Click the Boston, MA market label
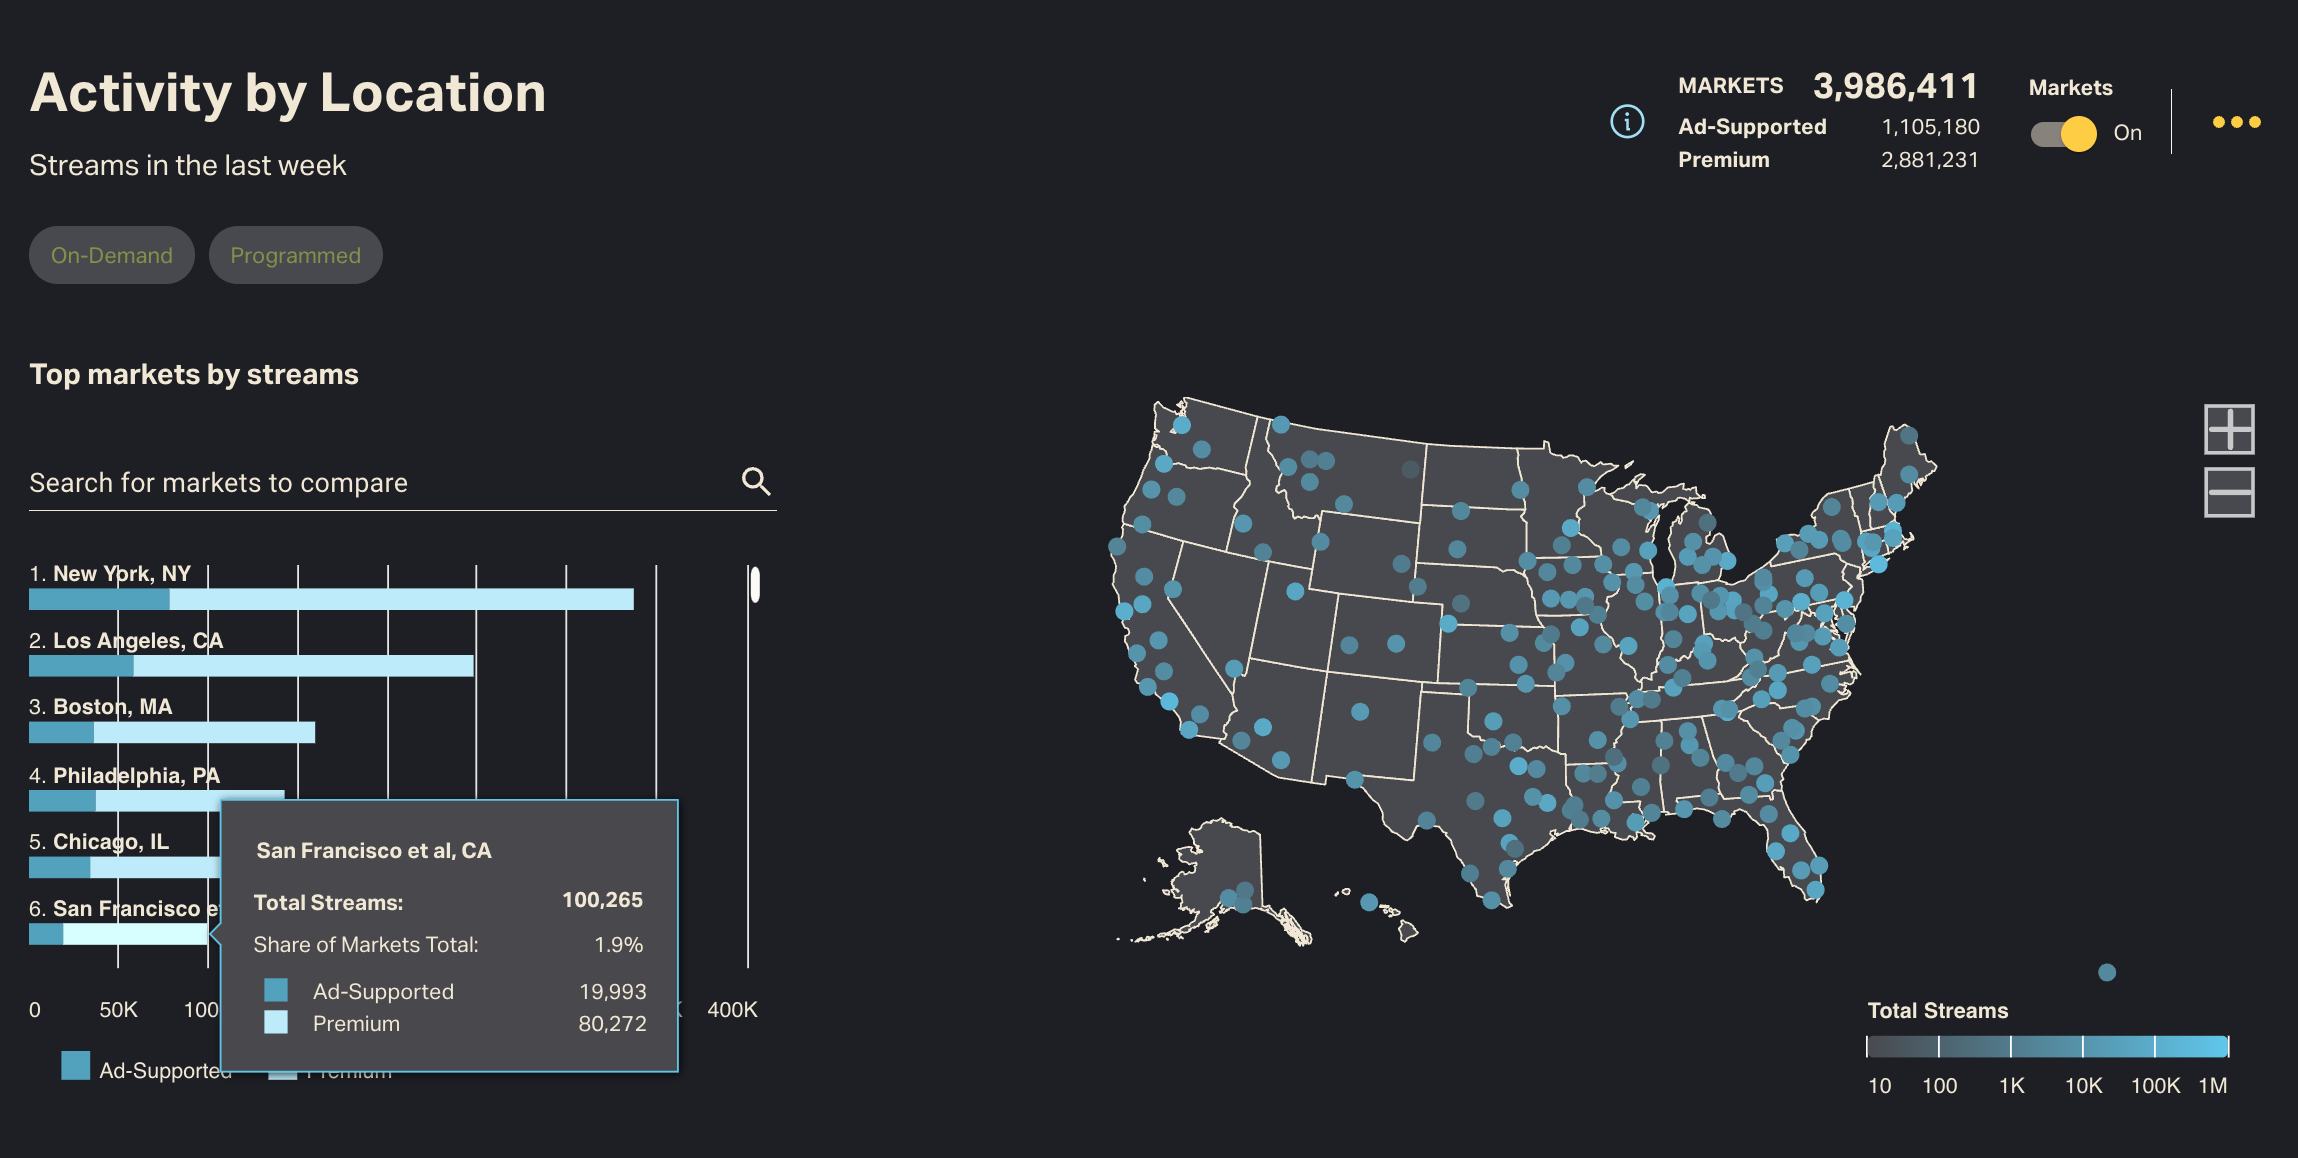The width and height of the screenshot is (2298, 1158). pyautogui.click(x=112, y=707)
